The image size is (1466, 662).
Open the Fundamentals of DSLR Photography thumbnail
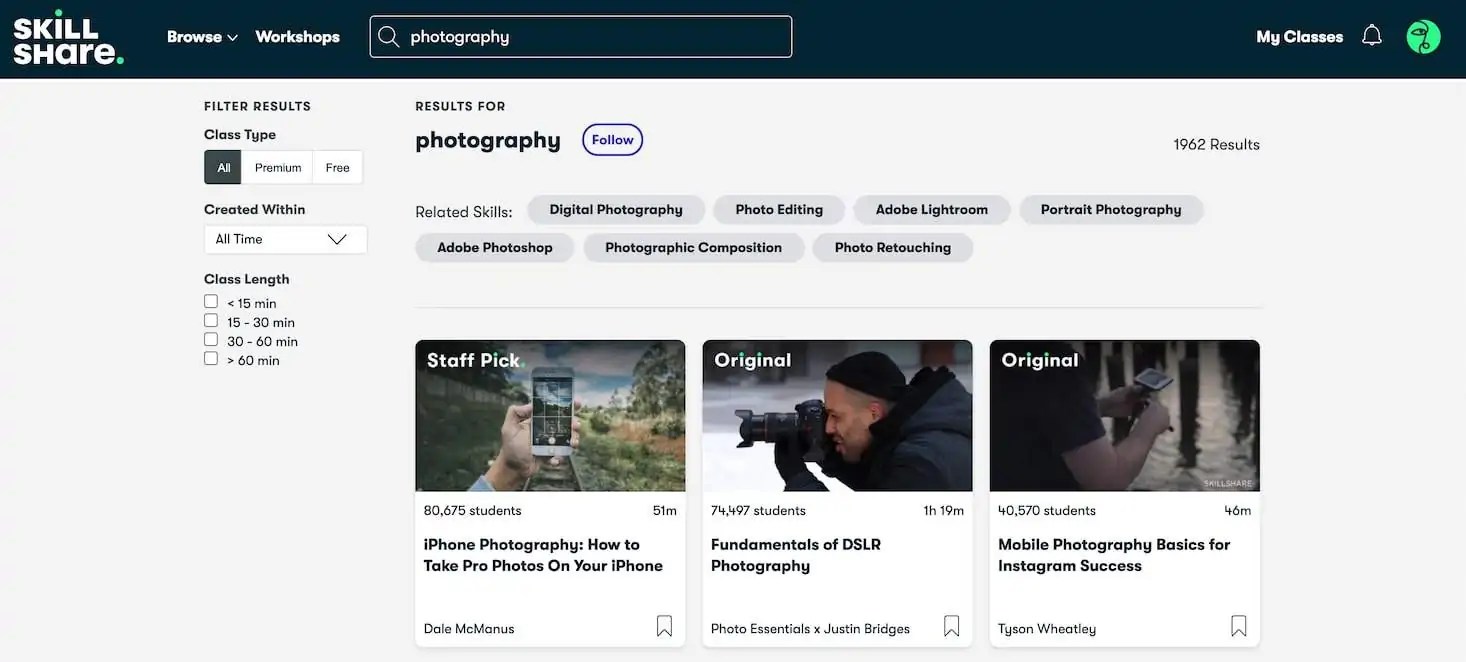(837, 414)
